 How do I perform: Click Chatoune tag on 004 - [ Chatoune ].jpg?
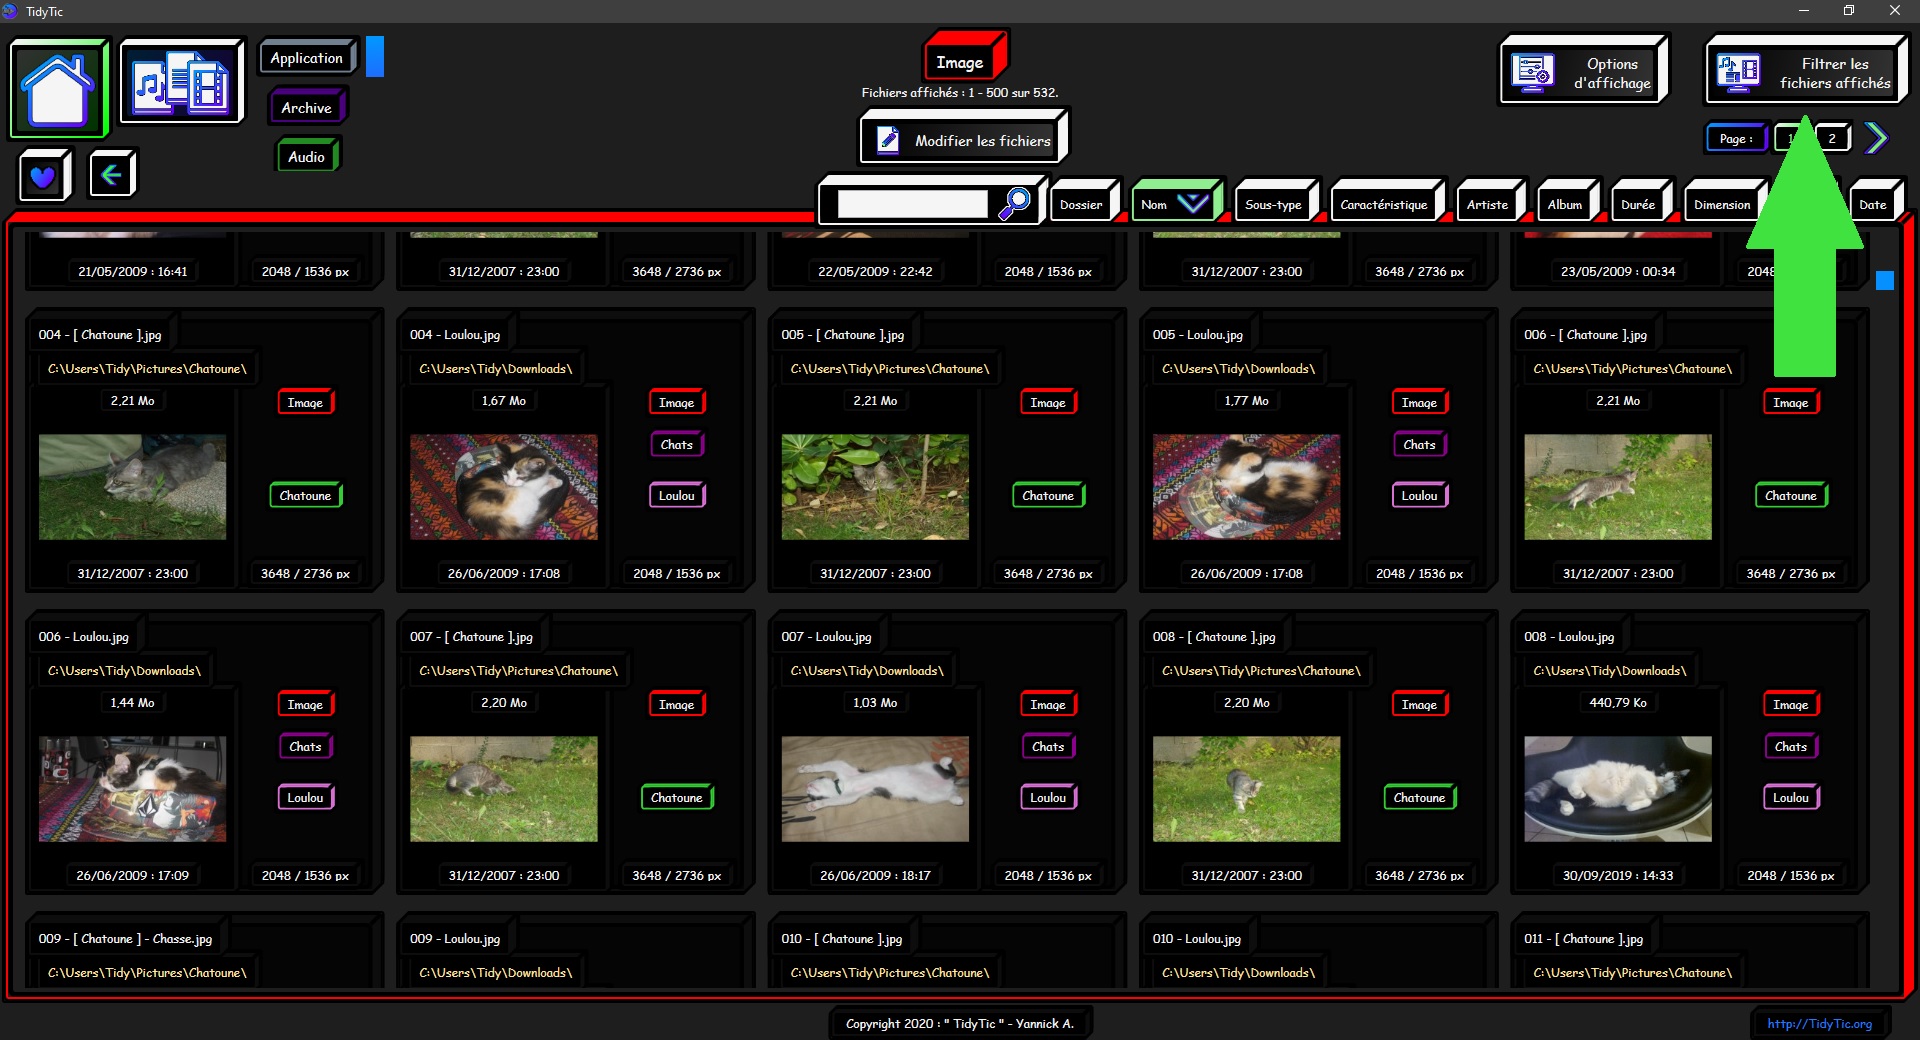point(305,495)
